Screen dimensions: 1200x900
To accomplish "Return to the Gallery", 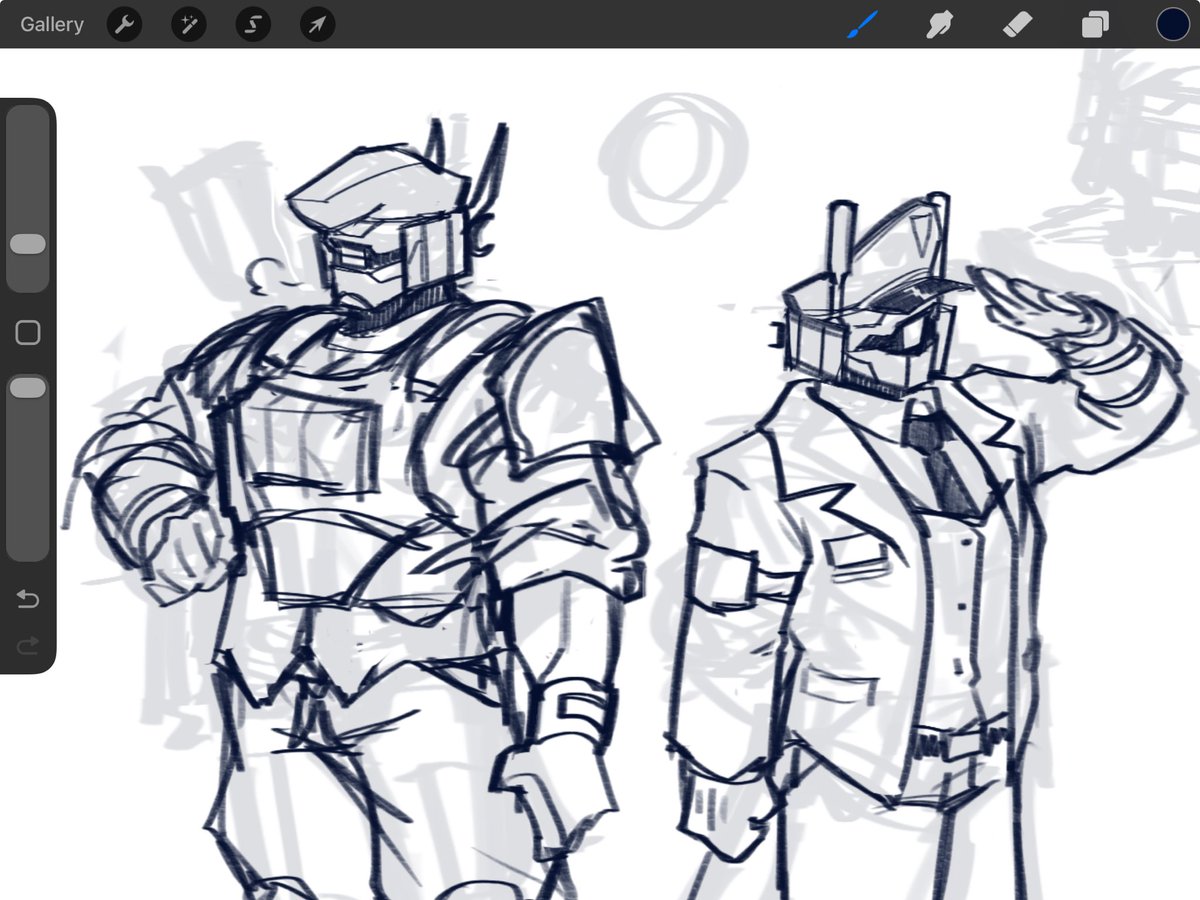I will click(x=52, y=24).
